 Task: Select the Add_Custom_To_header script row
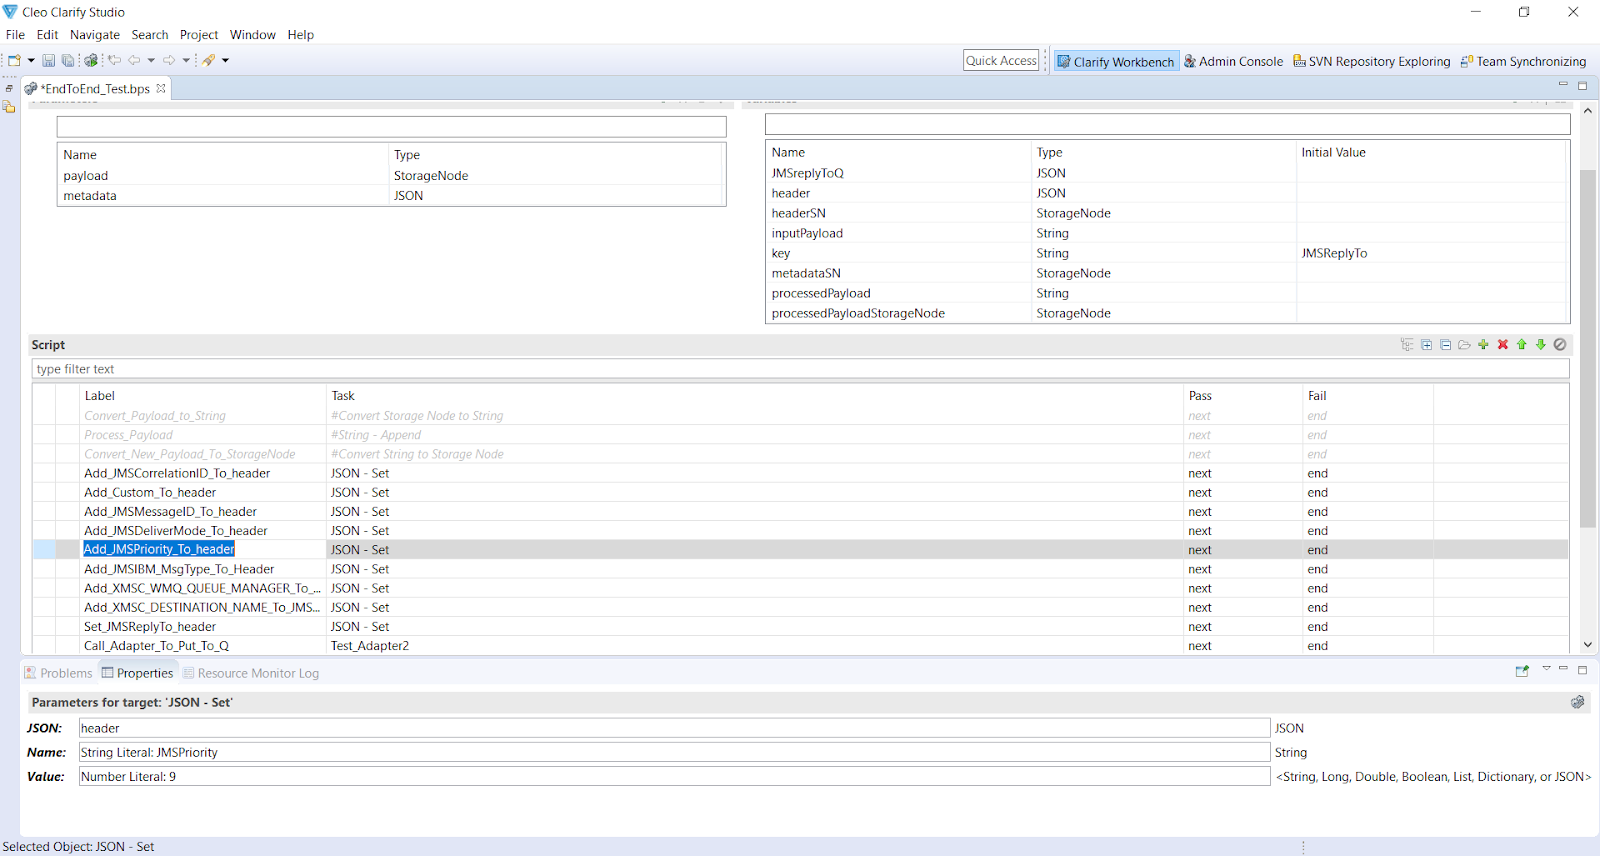(x=800, y=492)
